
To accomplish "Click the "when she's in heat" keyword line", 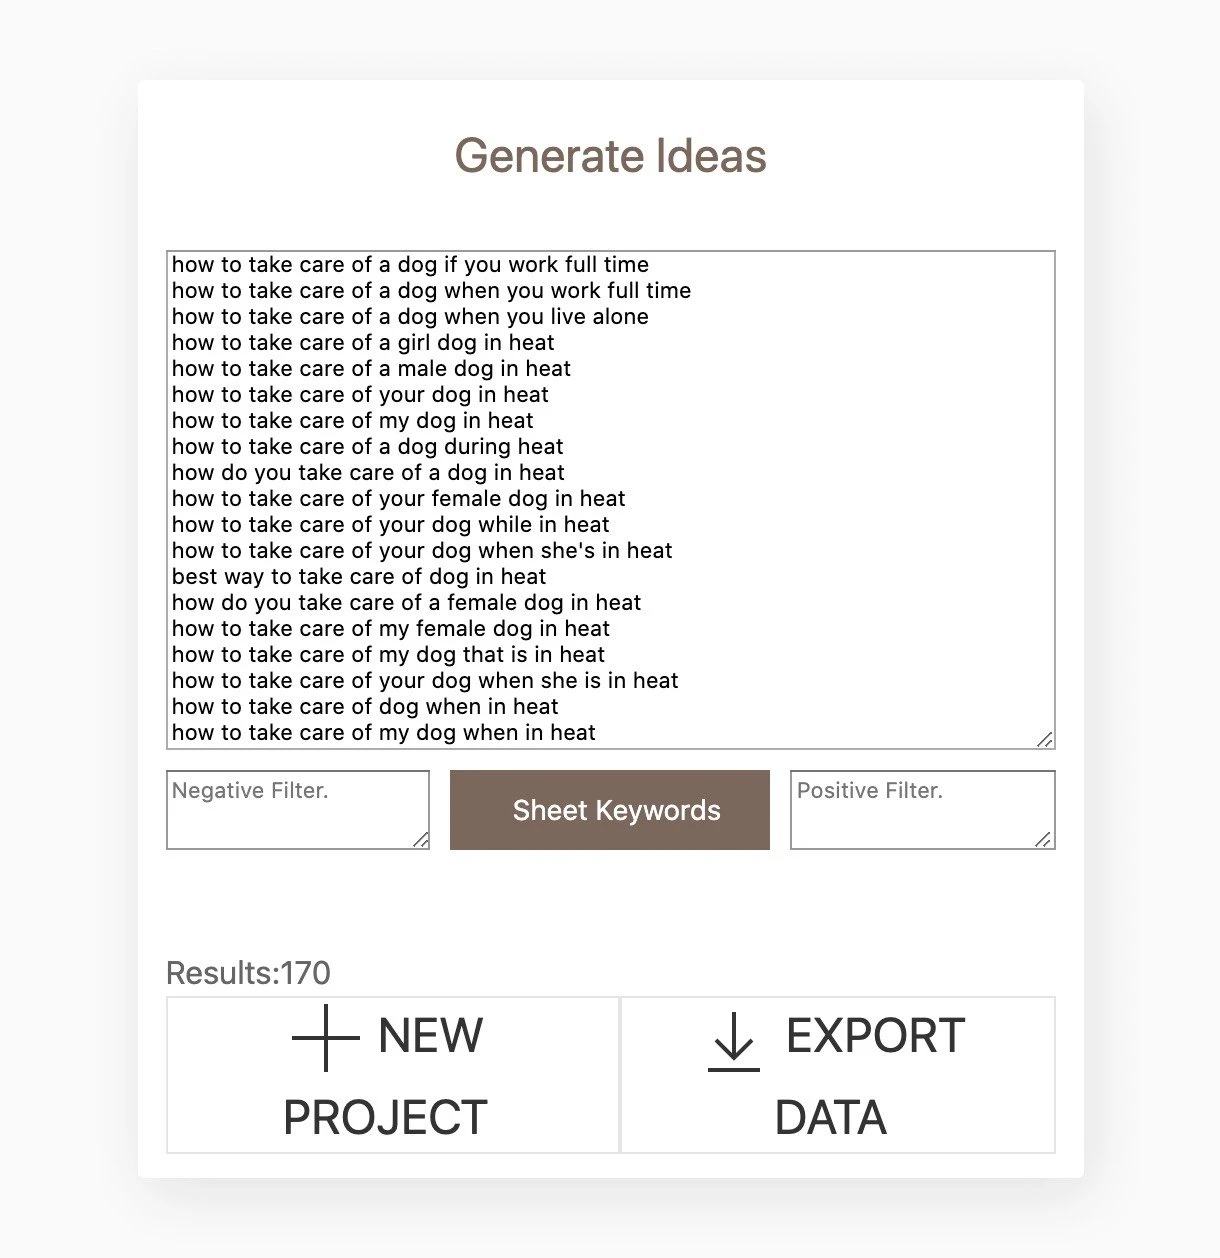I will click(422, 551).
